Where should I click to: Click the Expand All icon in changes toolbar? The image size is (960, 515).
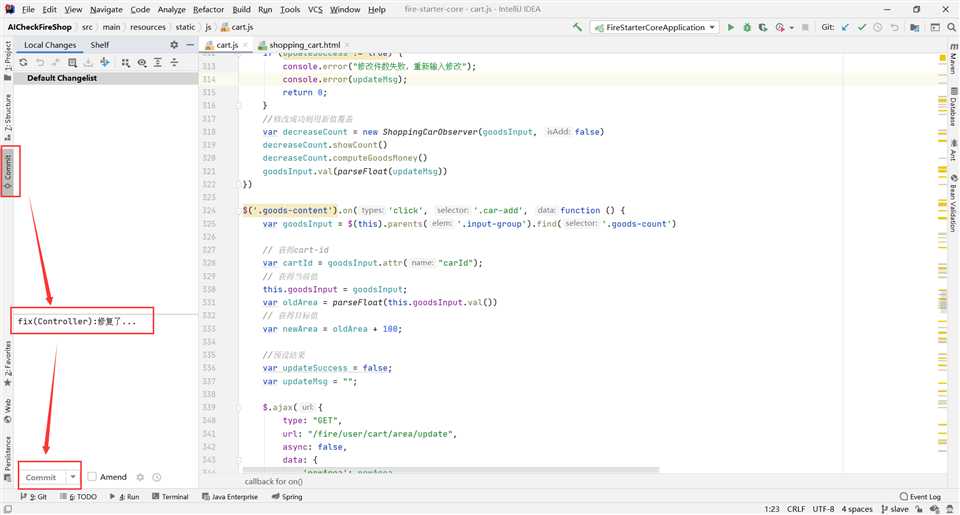coord(158,62)
